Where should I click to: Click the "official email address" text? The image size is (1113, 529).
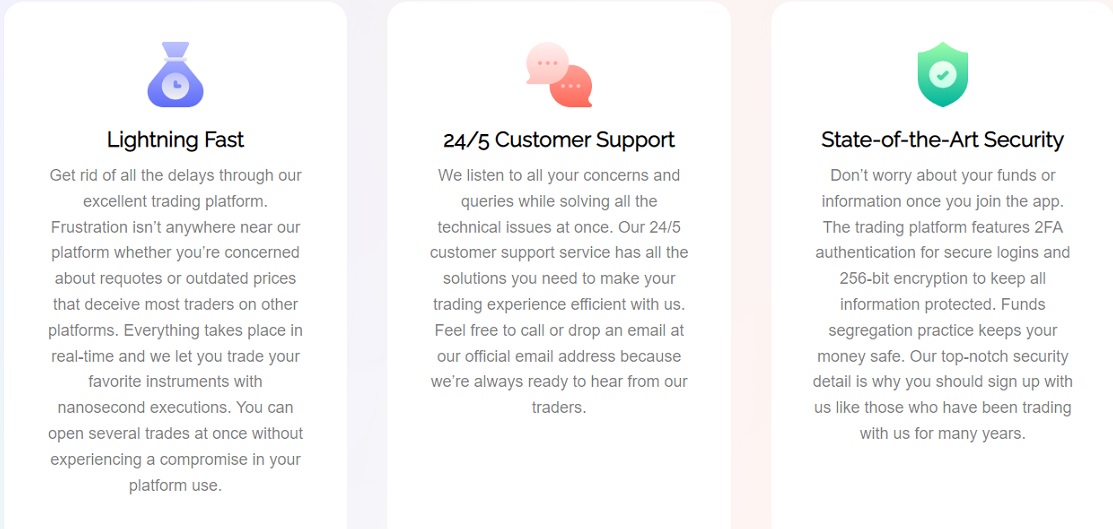[537, 356]
